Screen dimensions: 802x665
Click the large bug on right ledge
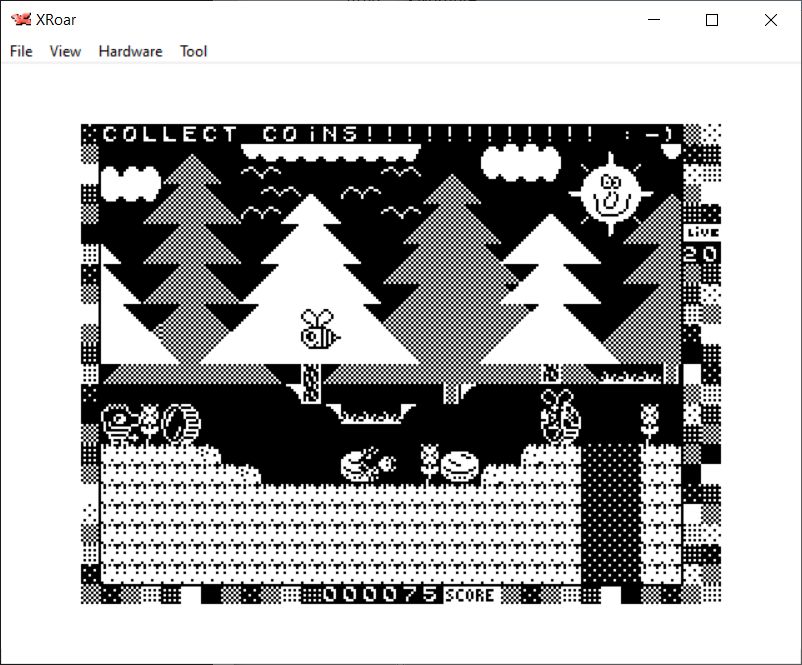(x=559, y=416)
